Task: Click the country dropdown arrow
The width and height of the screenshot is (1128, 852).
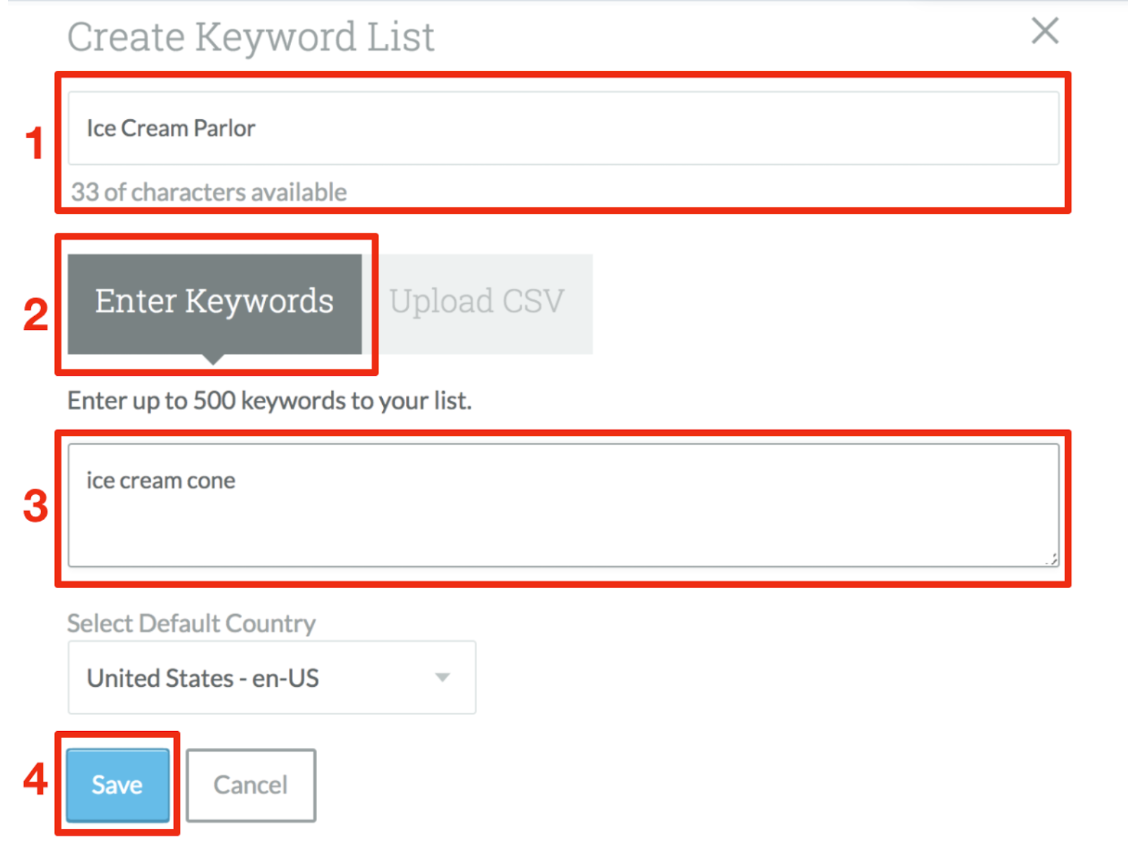Action: (x=442, y=678)
